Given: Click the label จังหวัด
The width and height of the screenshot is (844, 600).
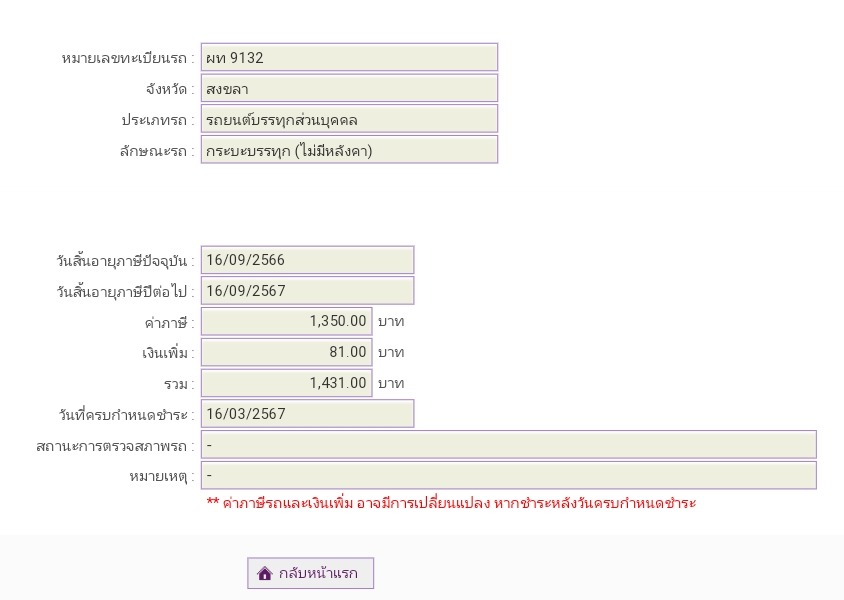Looking at the screenshot, I should [170, 89].
